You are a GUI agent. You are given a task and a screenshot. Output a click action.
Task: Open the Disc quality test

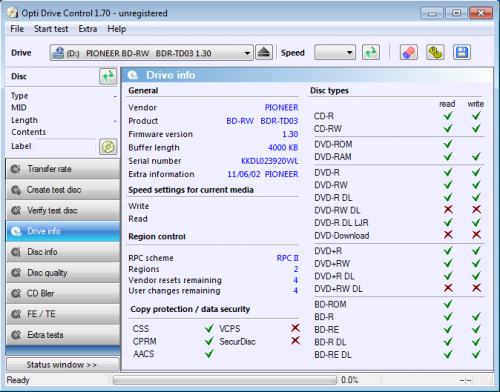[63, 273]
